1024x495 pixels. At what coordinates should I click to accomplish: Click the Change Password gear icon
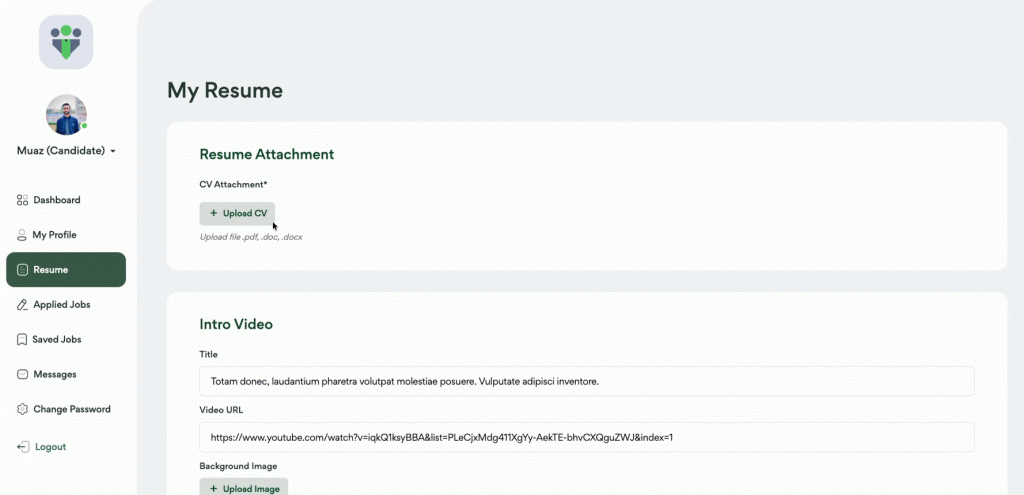pyautogui.click(x=22, y=410)
